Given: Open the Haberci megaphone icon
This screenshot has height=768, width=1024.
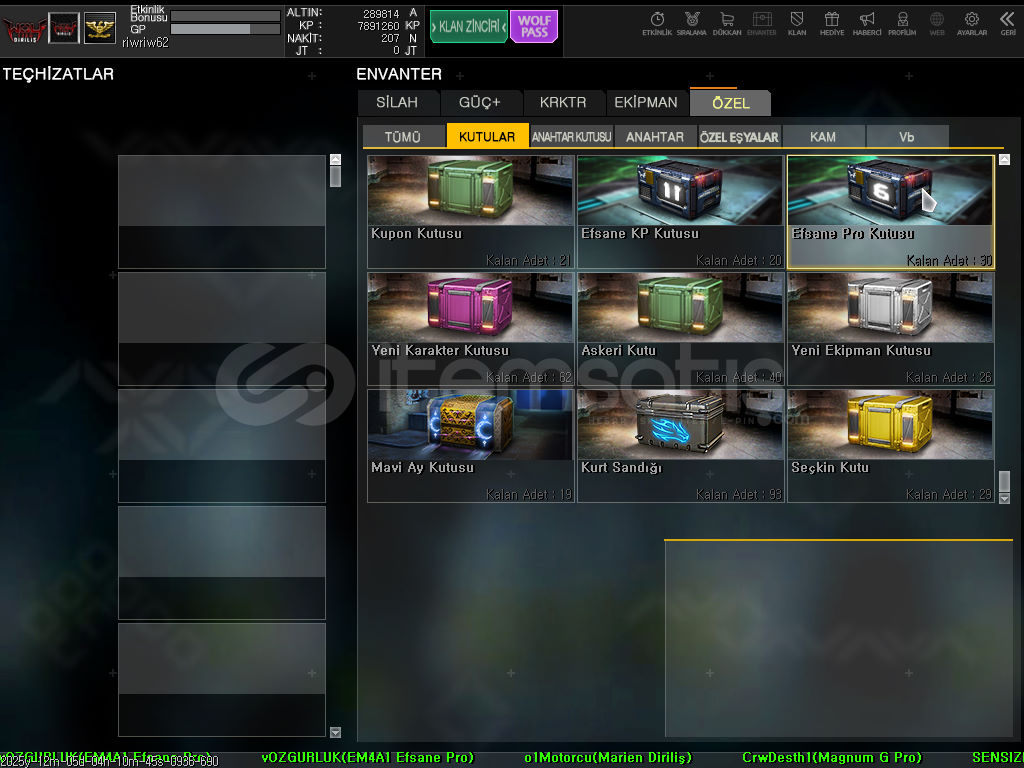Looking at the screenshot, I should pos(867,24).
